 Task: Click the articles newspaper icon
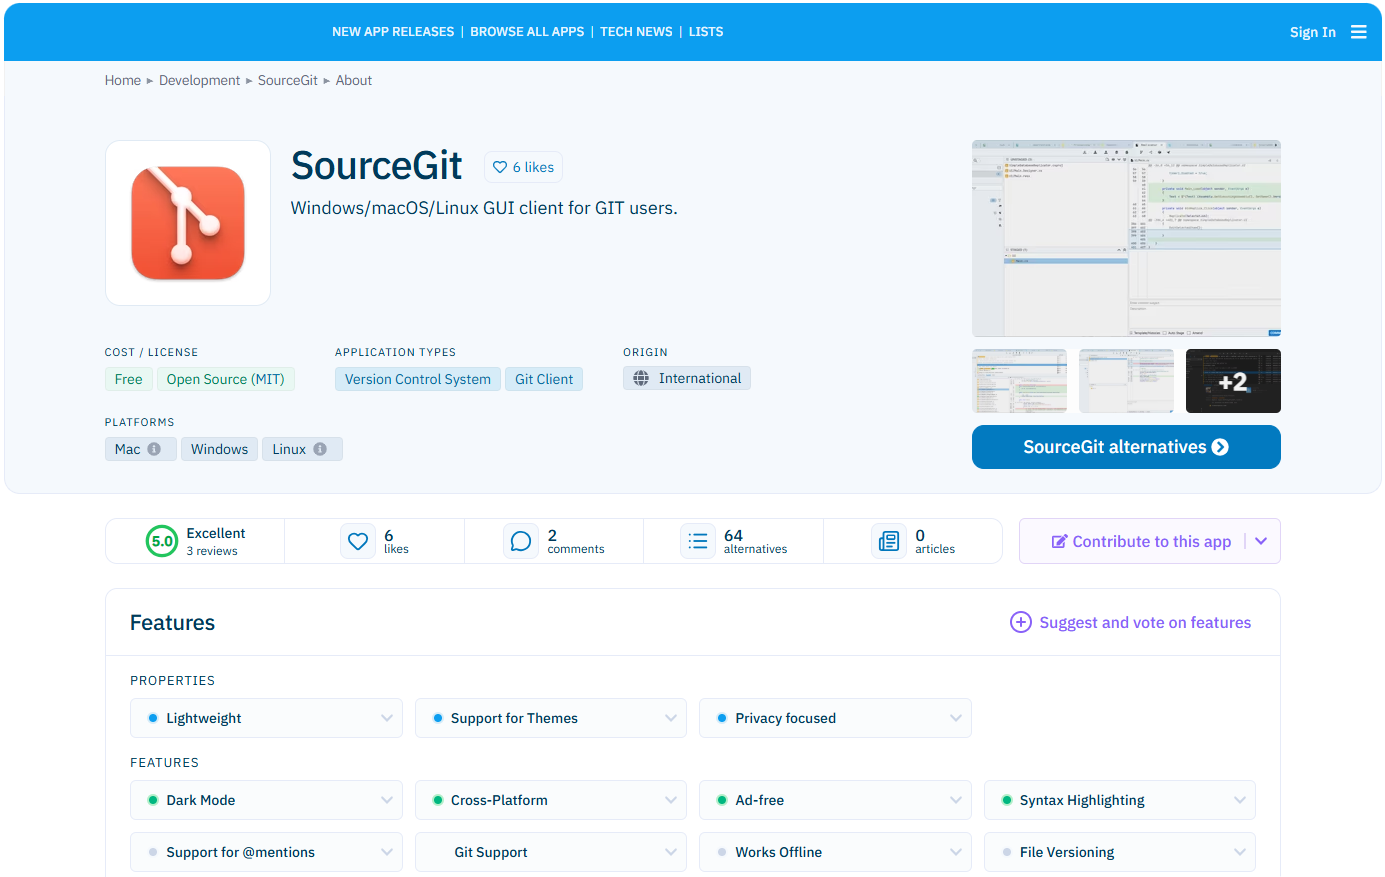(889, 541)
